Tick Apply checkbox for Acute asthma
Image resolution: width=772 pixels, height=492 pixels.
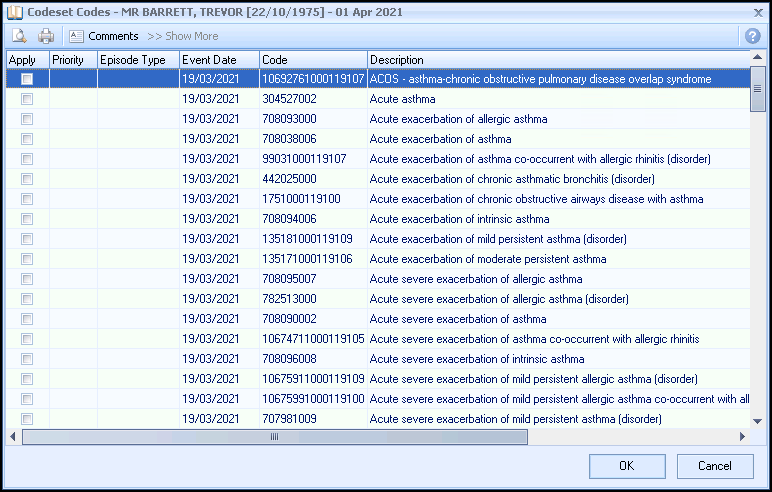(27, 99)
